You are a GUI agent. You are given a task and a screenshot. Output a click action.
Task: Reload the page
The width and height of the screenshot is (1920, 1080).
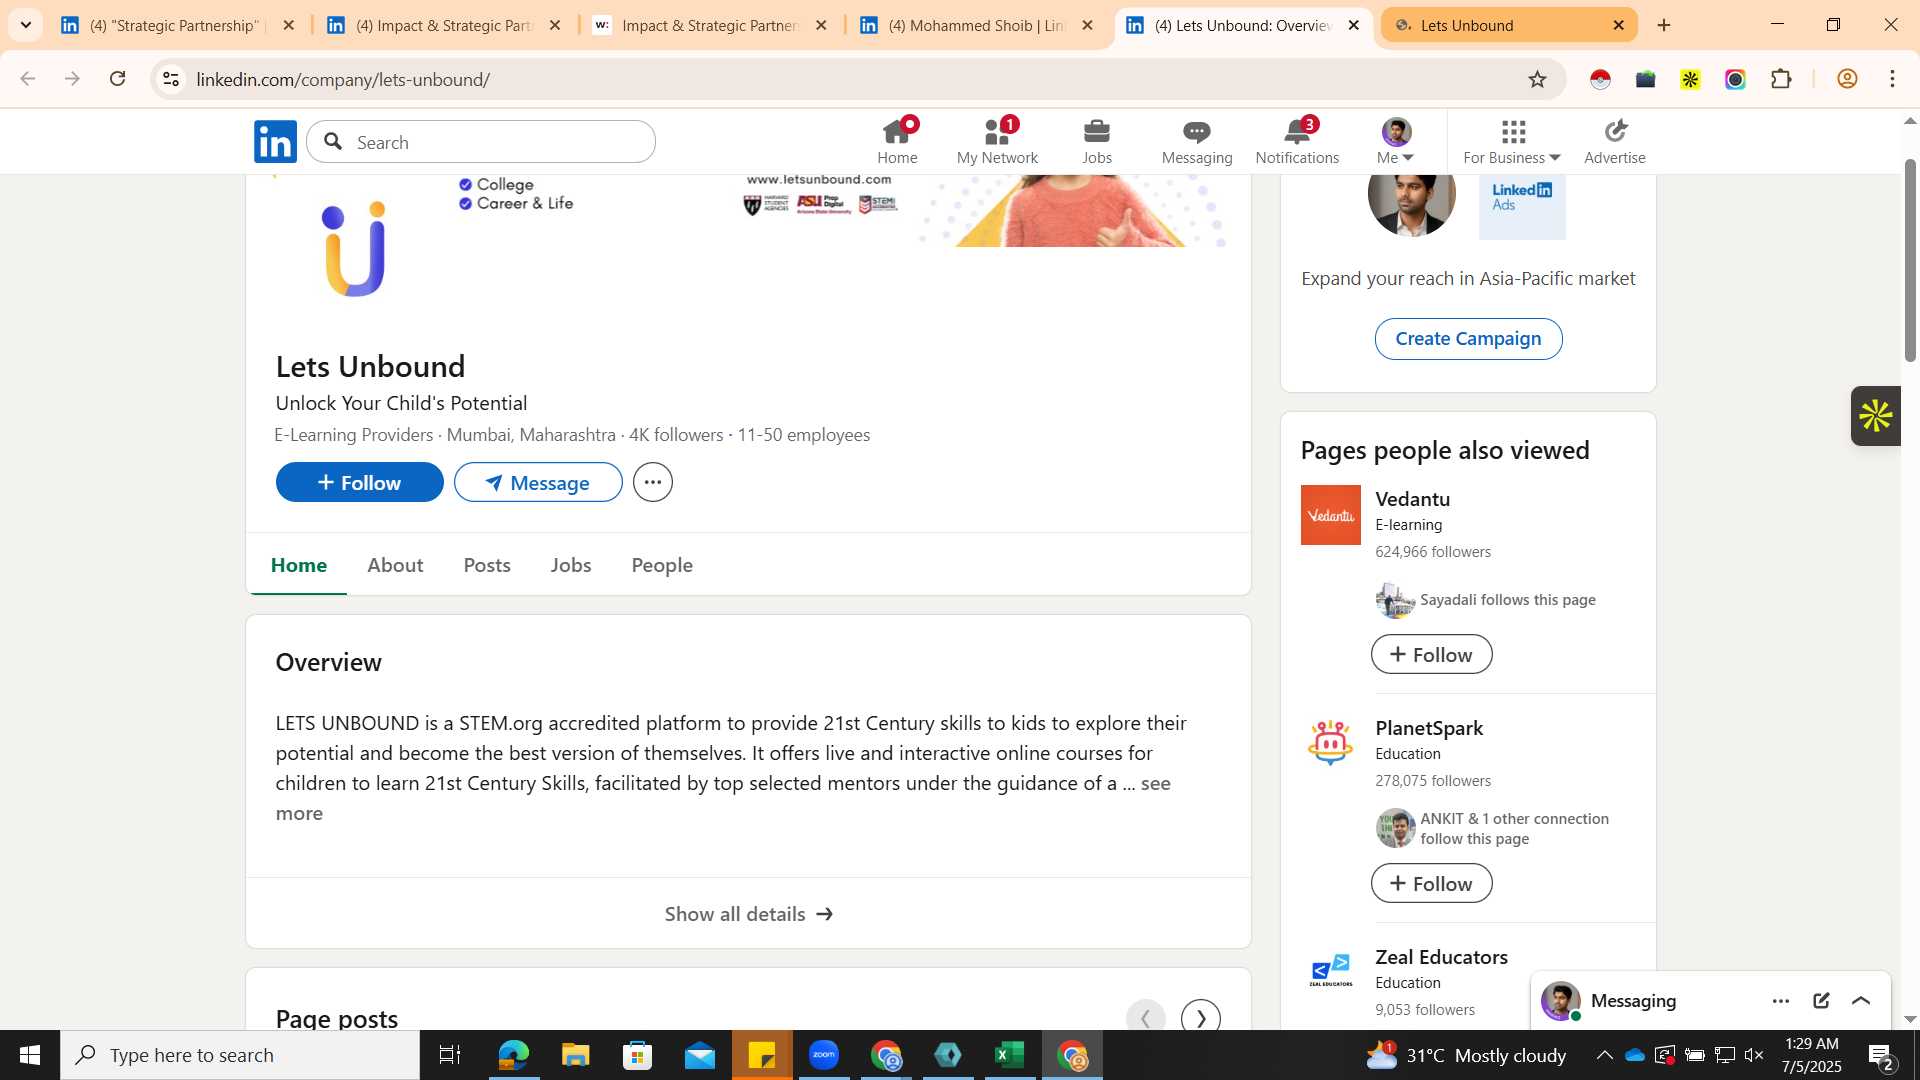click(x=118, y=79)
